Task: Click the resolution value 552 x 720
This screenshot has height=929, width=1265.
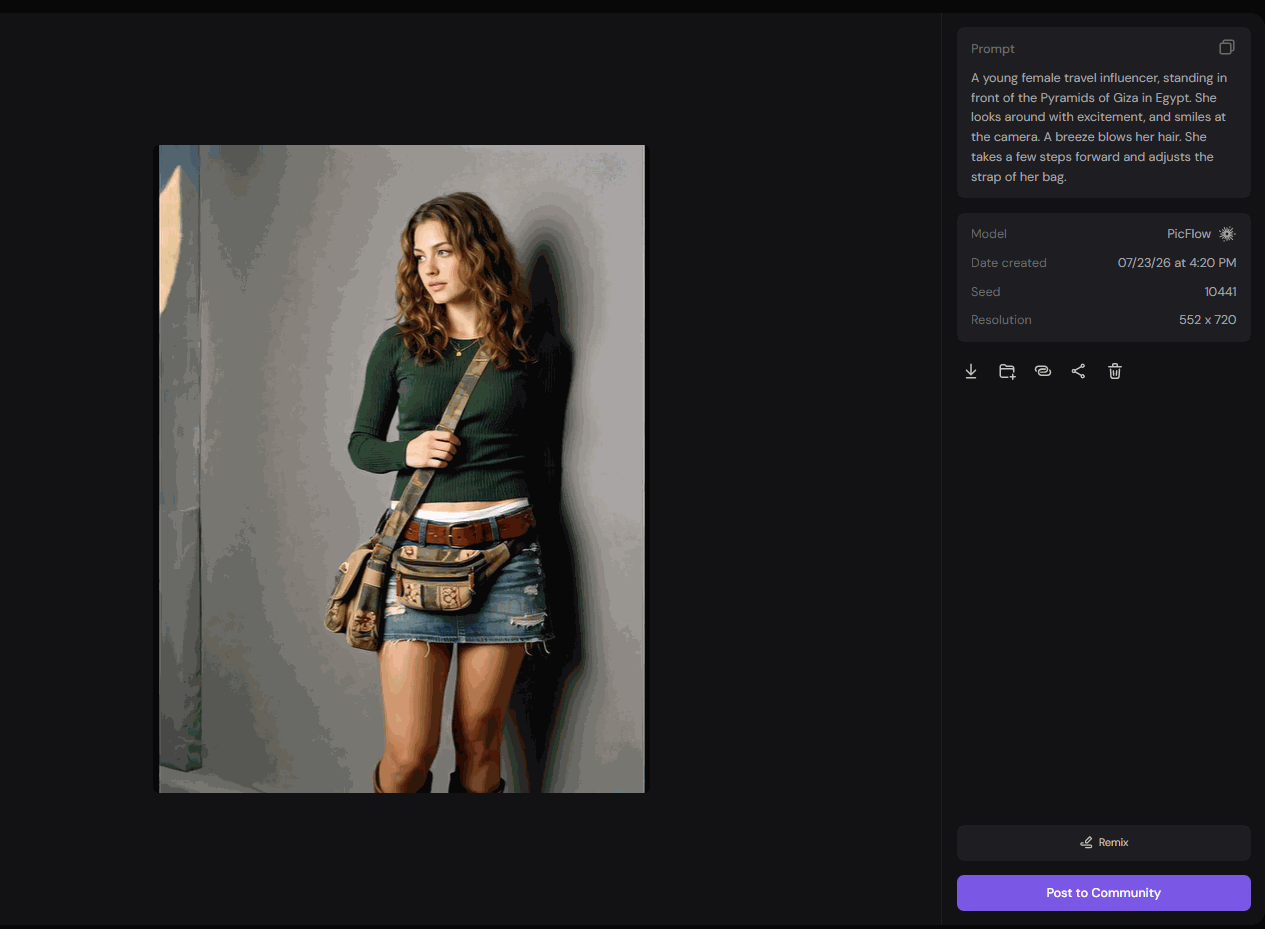Action: pyautogui.click(x=1208, y=320)
